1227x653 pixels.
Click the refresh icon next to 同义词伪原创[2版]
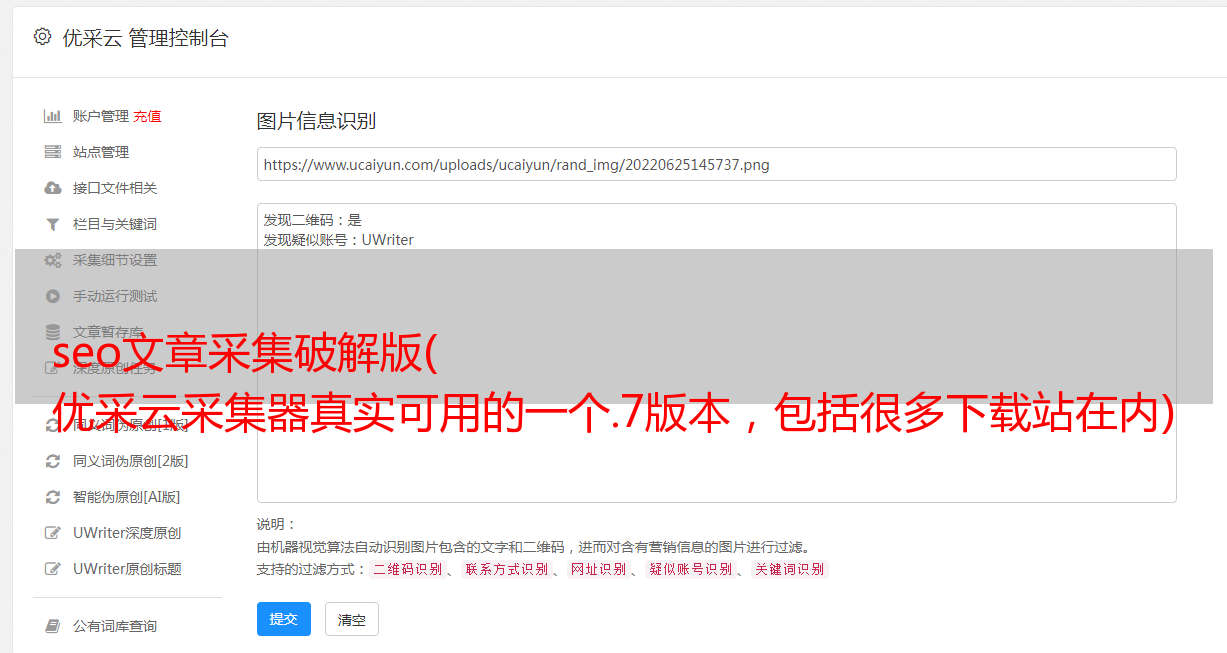[53, 461]
